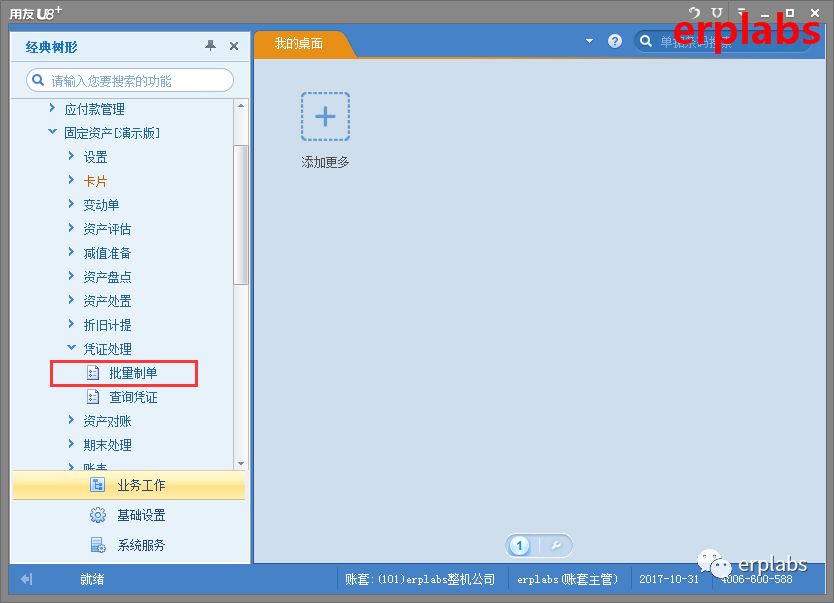The height and width of the screenshot is (603, 834).
Task: Switch to the 业务工作 section
Action: coord(129,485)
